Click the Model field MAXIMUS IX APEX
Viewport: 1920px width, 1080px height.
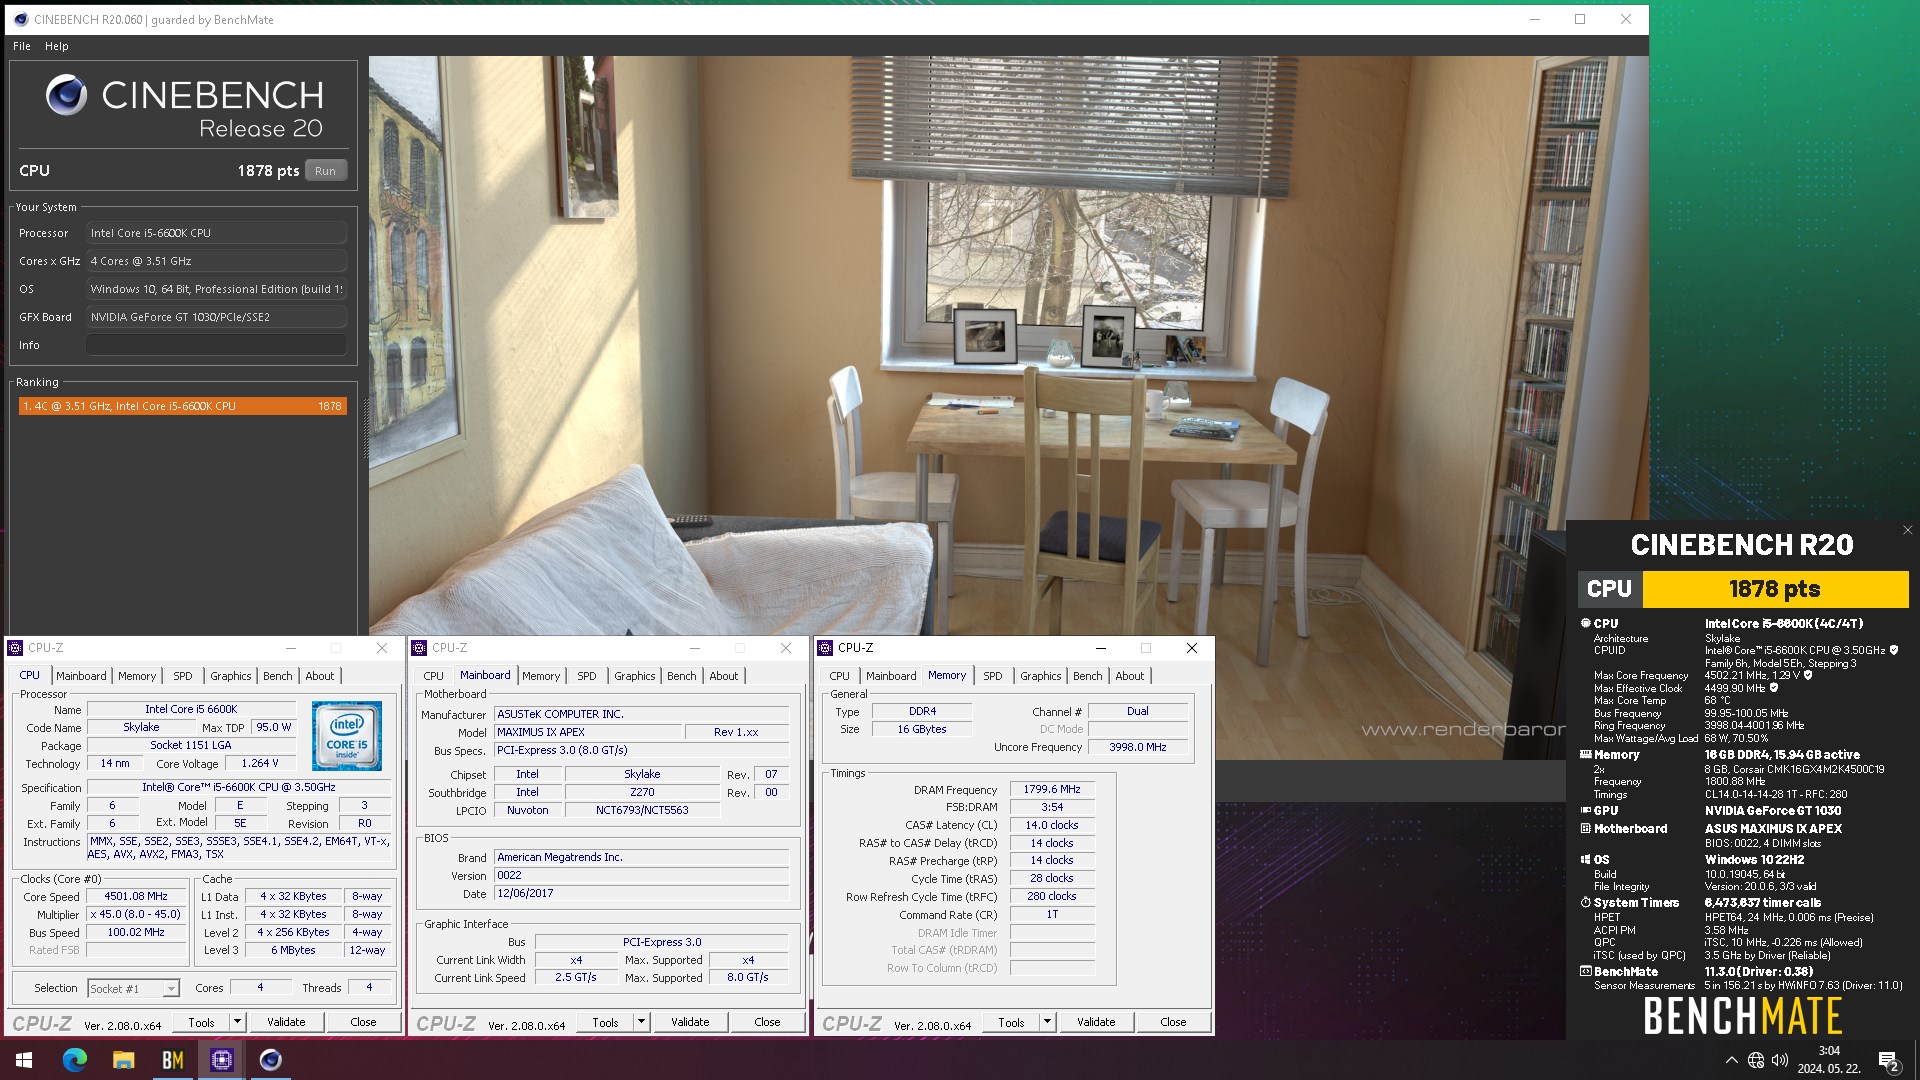pyautogui.click(x=588, y=732)
